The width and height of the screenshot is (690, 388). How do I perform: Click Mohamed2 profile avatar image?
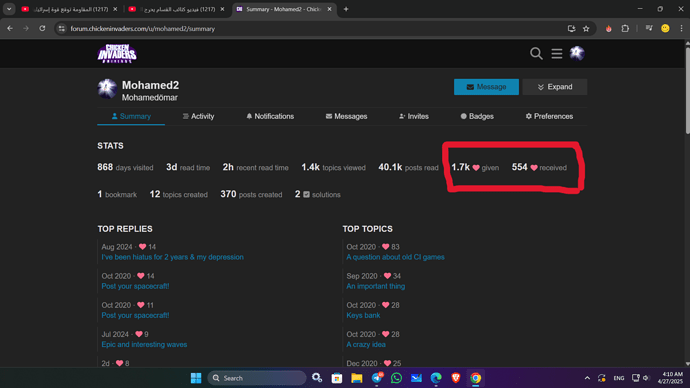pyautogui.click(x=107, y=89)
